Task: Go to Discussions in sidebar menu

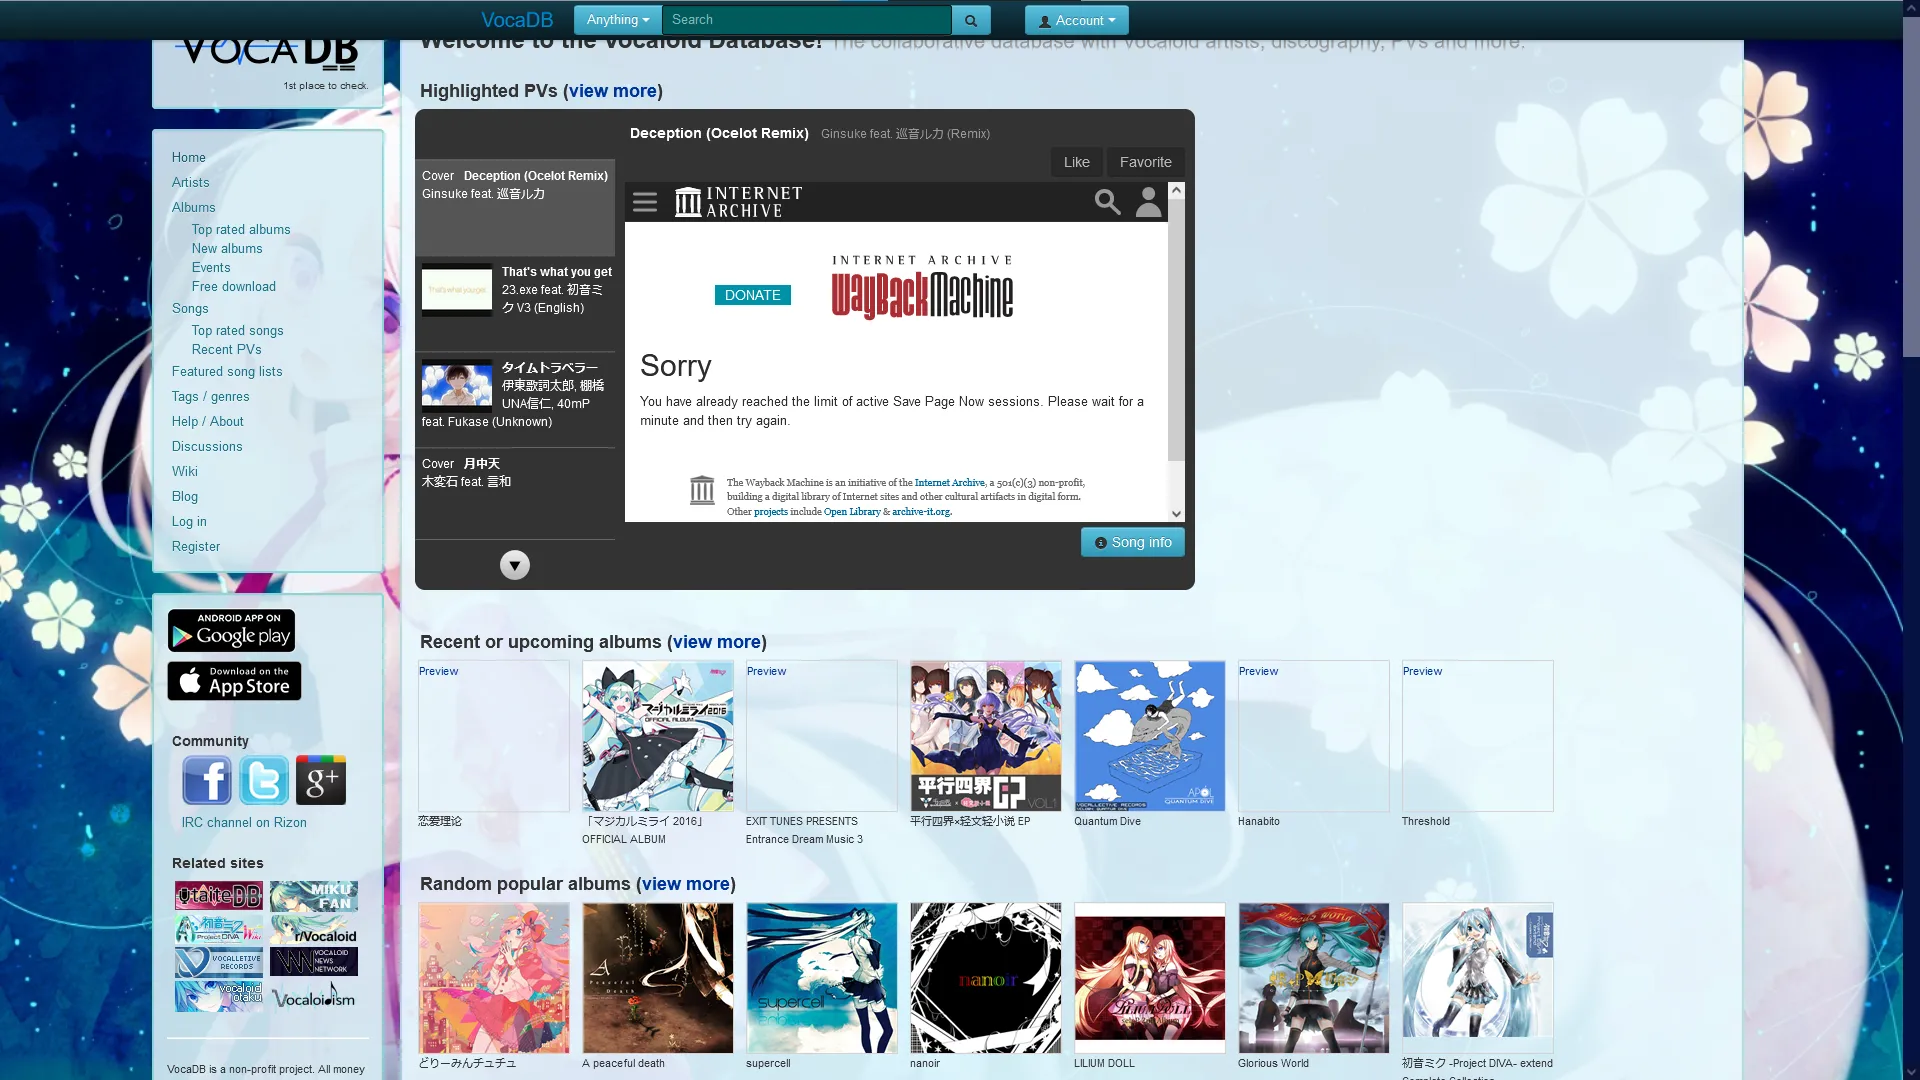Action: (207, 446)
